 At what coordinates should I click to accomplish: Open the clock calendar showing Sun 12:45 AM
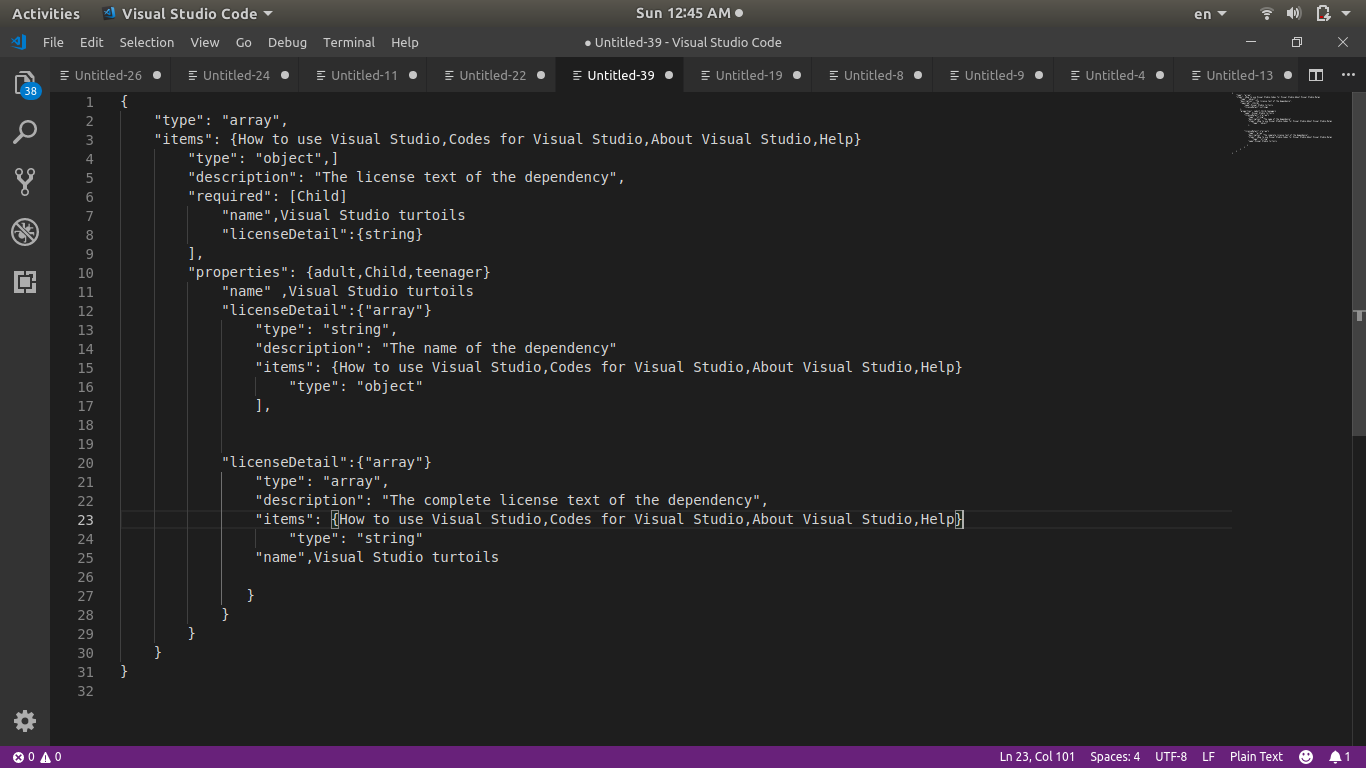pos(688,14)
